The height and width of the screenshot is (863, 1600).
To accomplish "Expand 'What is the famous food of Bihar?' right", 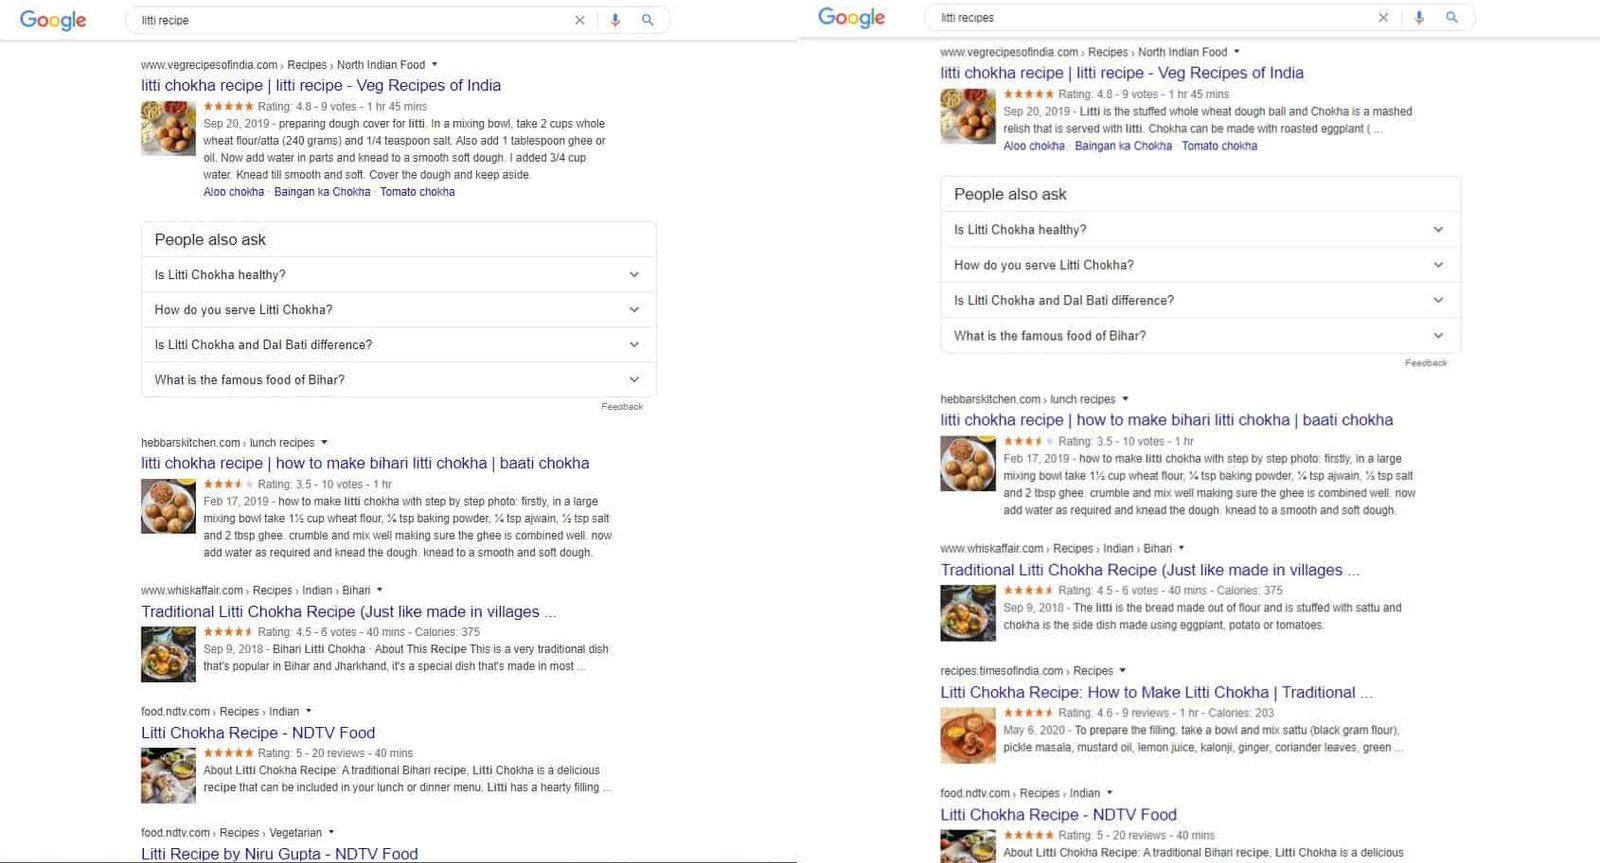I will pos(1200,336).
